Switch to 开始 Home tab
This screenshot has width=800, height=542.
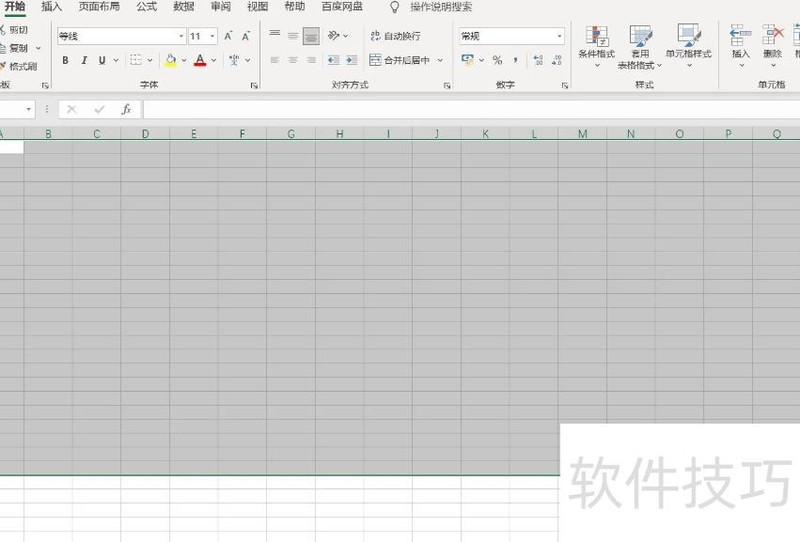tap(15, 7)
